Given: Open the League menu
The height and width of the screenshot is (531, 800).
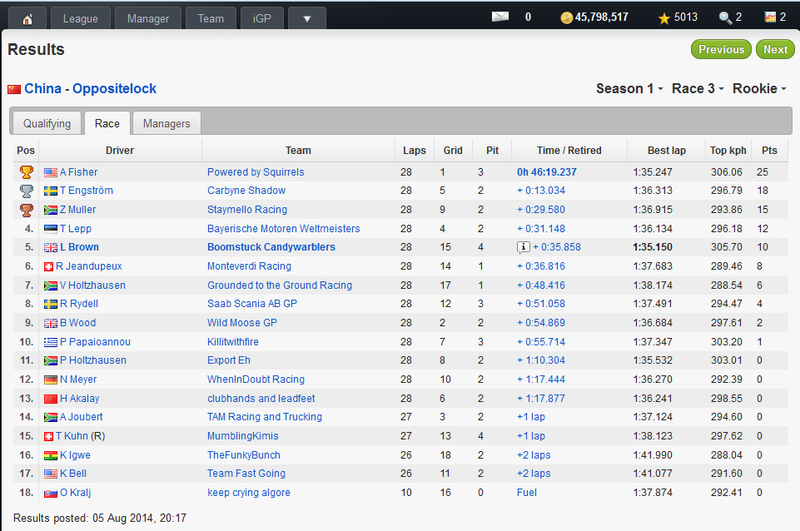Looking at the screenshot, I should [x=80, y=18].
